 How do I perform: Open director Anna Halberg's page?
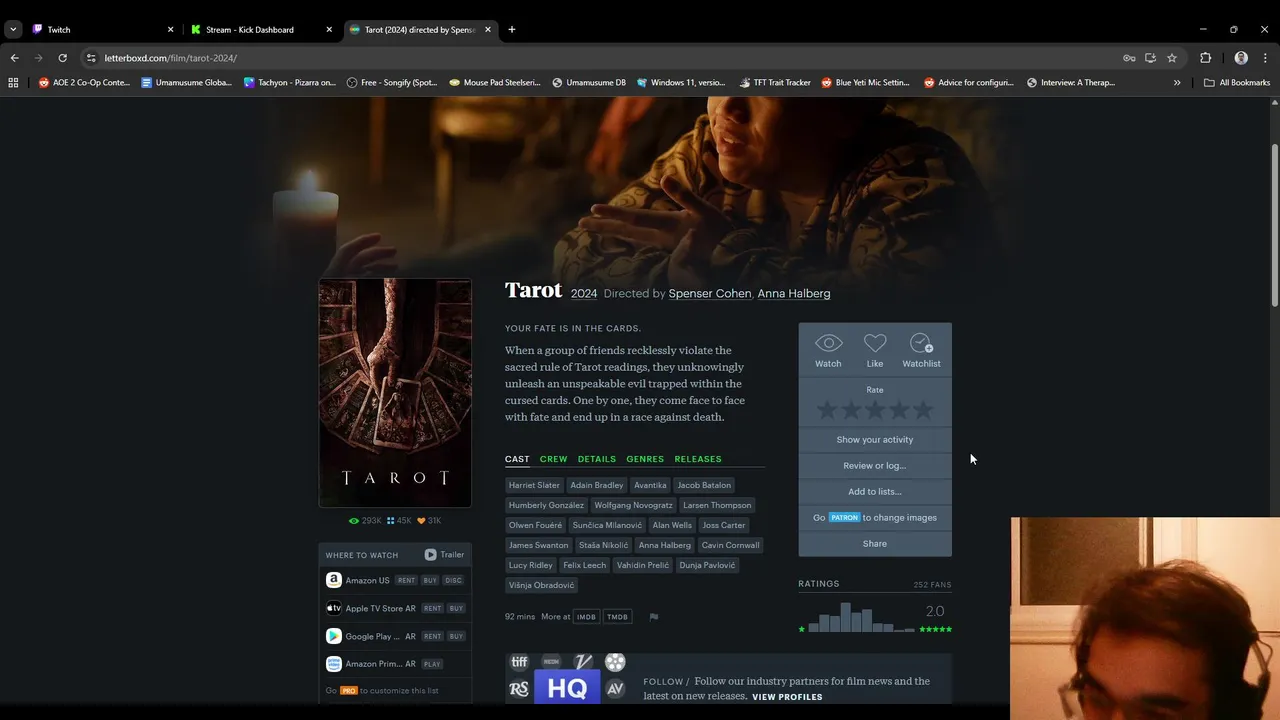coord(794,293)
